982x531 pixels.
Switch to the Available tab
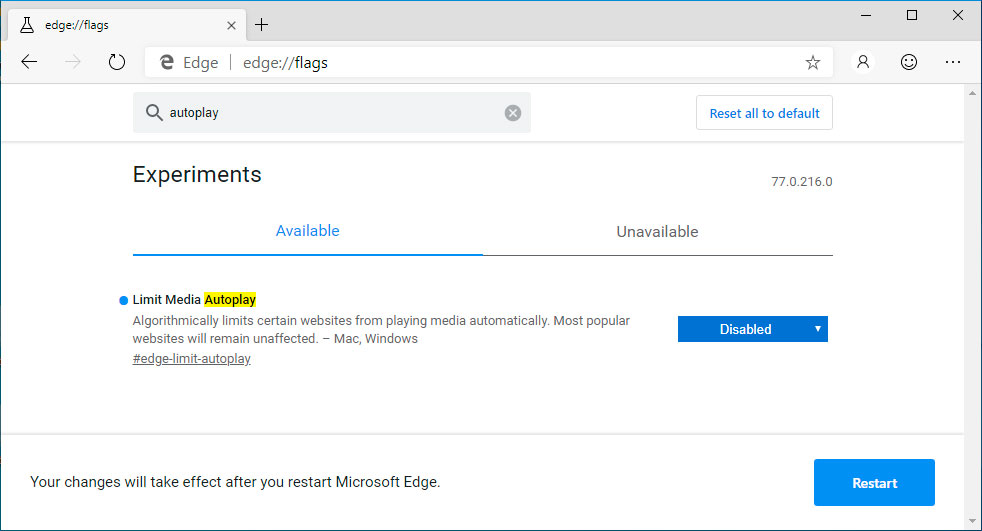coord(307,231)
